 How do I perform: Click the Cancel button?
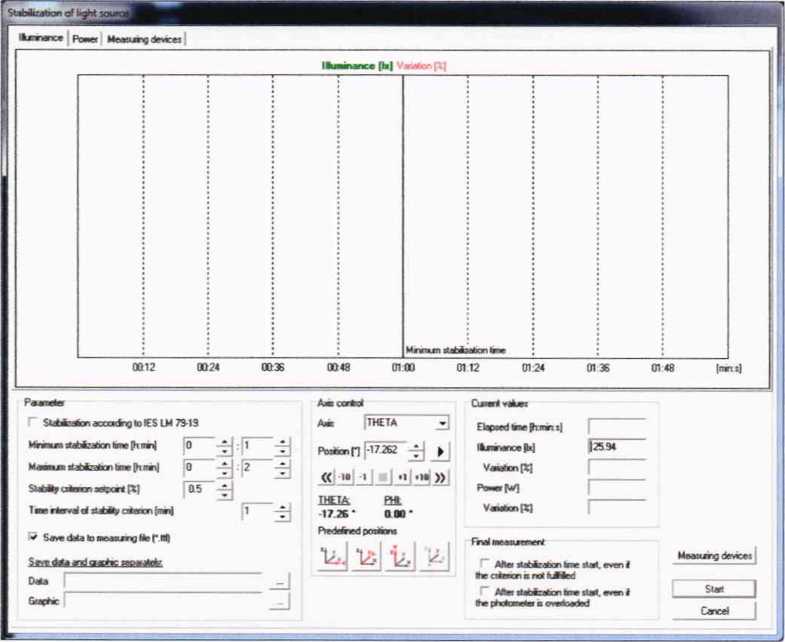click(714, 610)
